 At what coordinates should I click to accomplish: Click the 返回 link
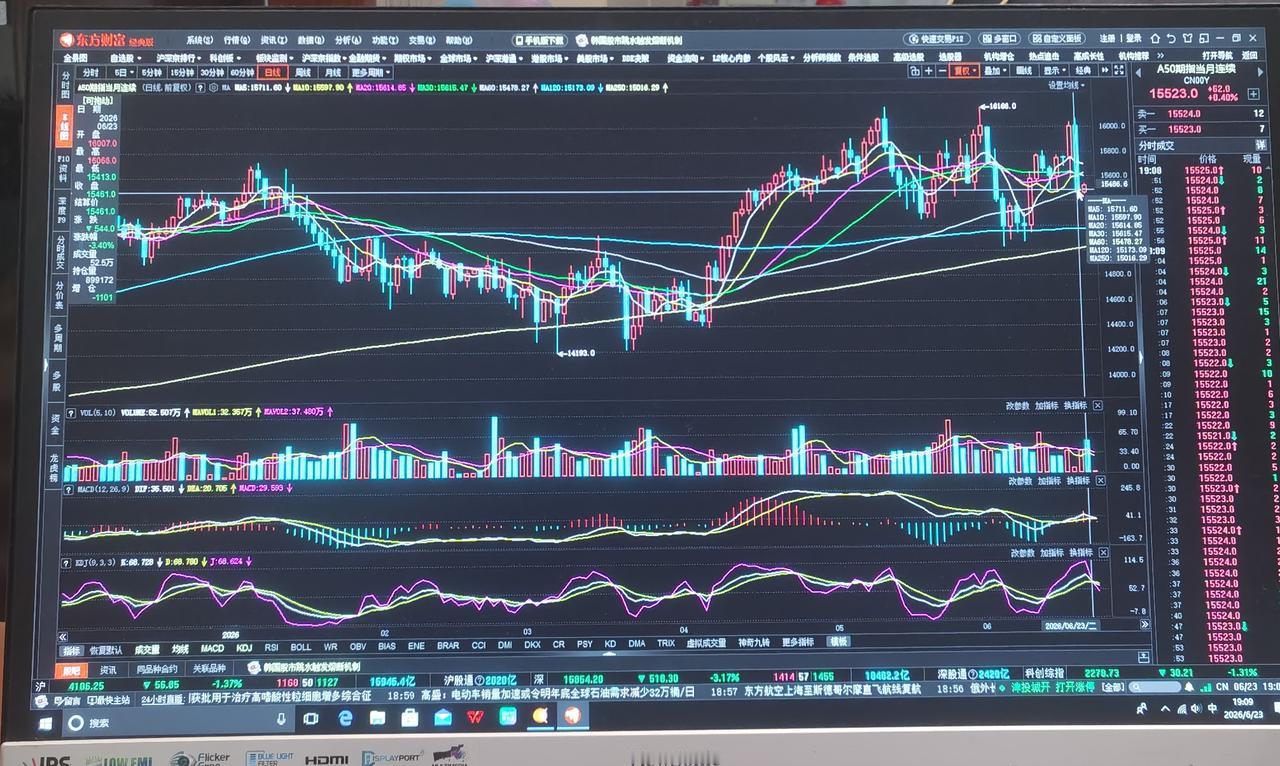click(1251, 56)
